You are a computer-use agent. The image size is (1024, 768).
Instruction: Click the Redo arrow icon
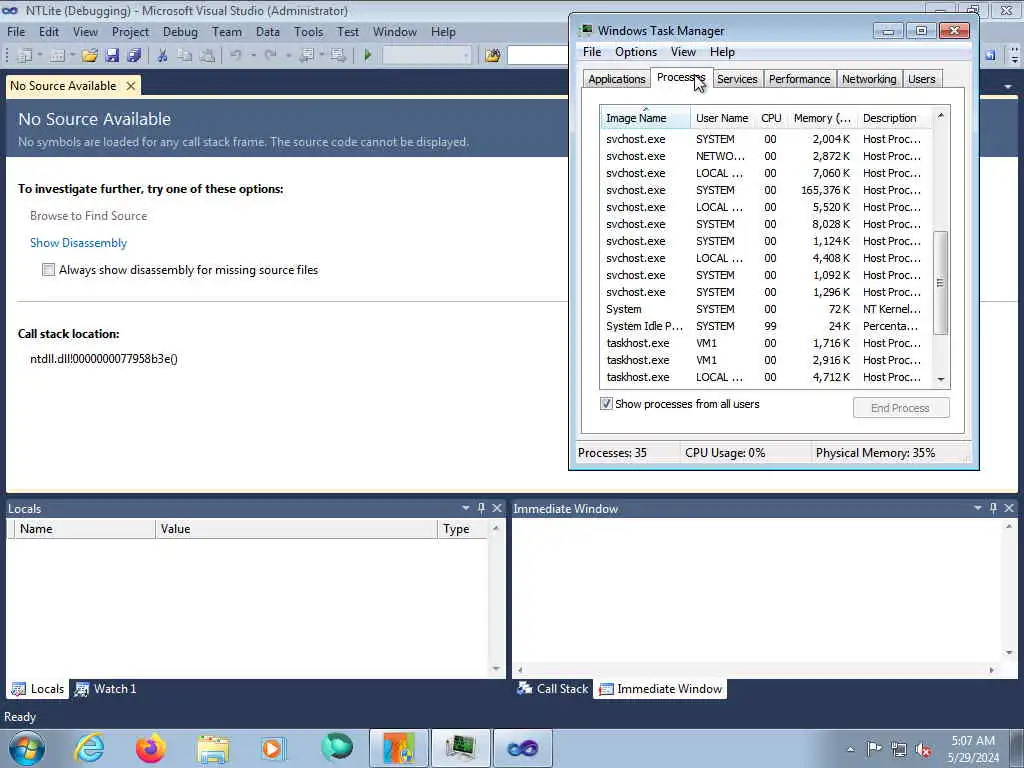pyautogui.click(x=270, y=56)
